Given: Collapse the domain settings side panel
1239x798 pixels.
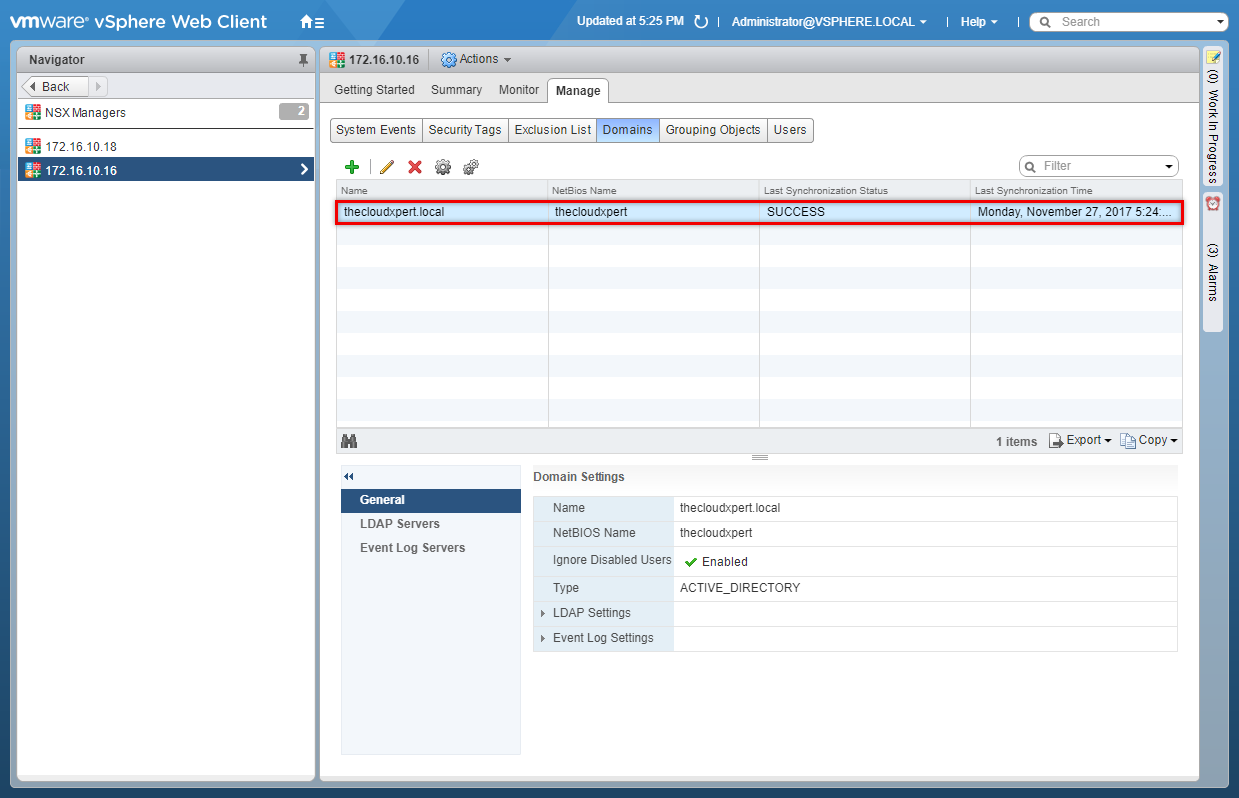Looking at the screenshot, I should tap(349, 477).
